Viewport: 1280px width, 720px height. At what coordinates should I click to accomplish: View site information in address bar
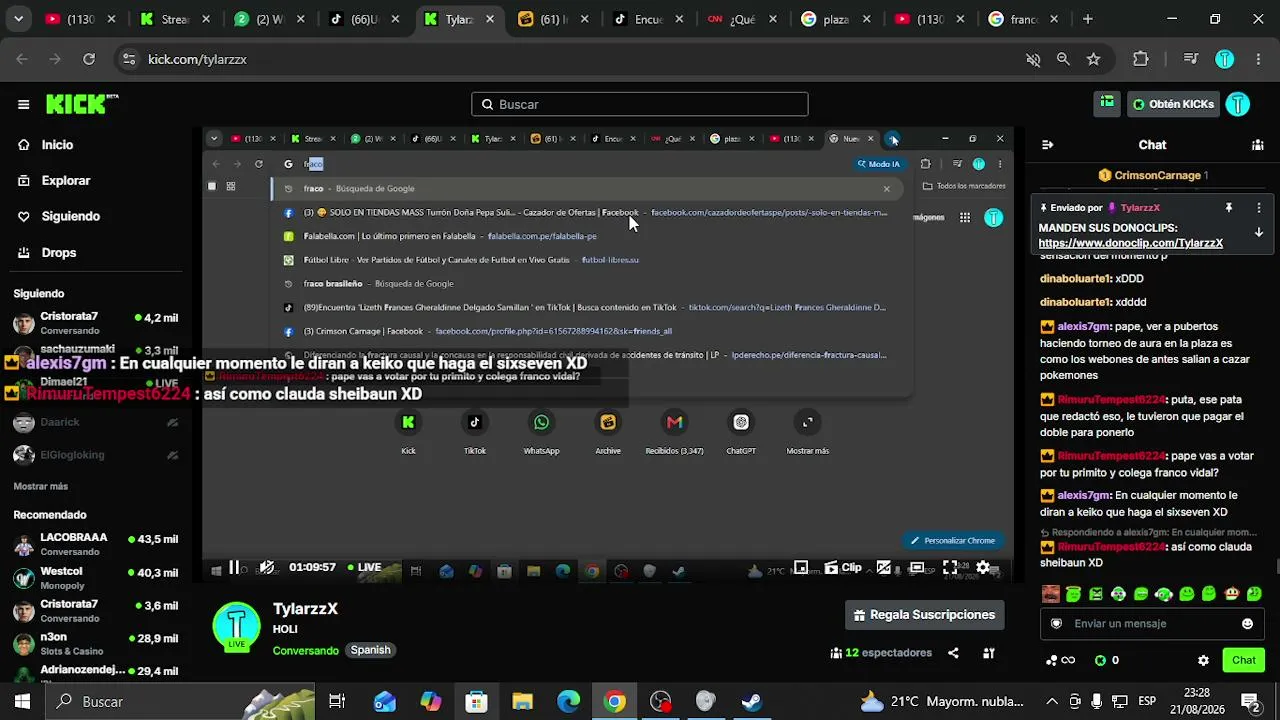point(128,59)
